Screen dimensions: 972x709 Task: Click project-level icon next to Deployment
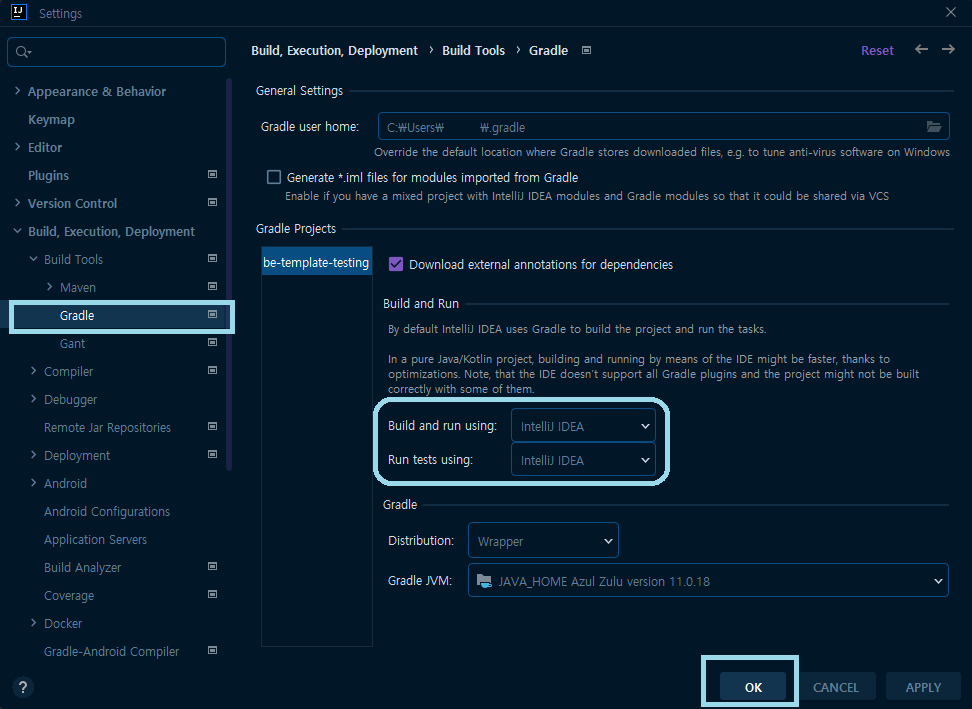(213, 454)
